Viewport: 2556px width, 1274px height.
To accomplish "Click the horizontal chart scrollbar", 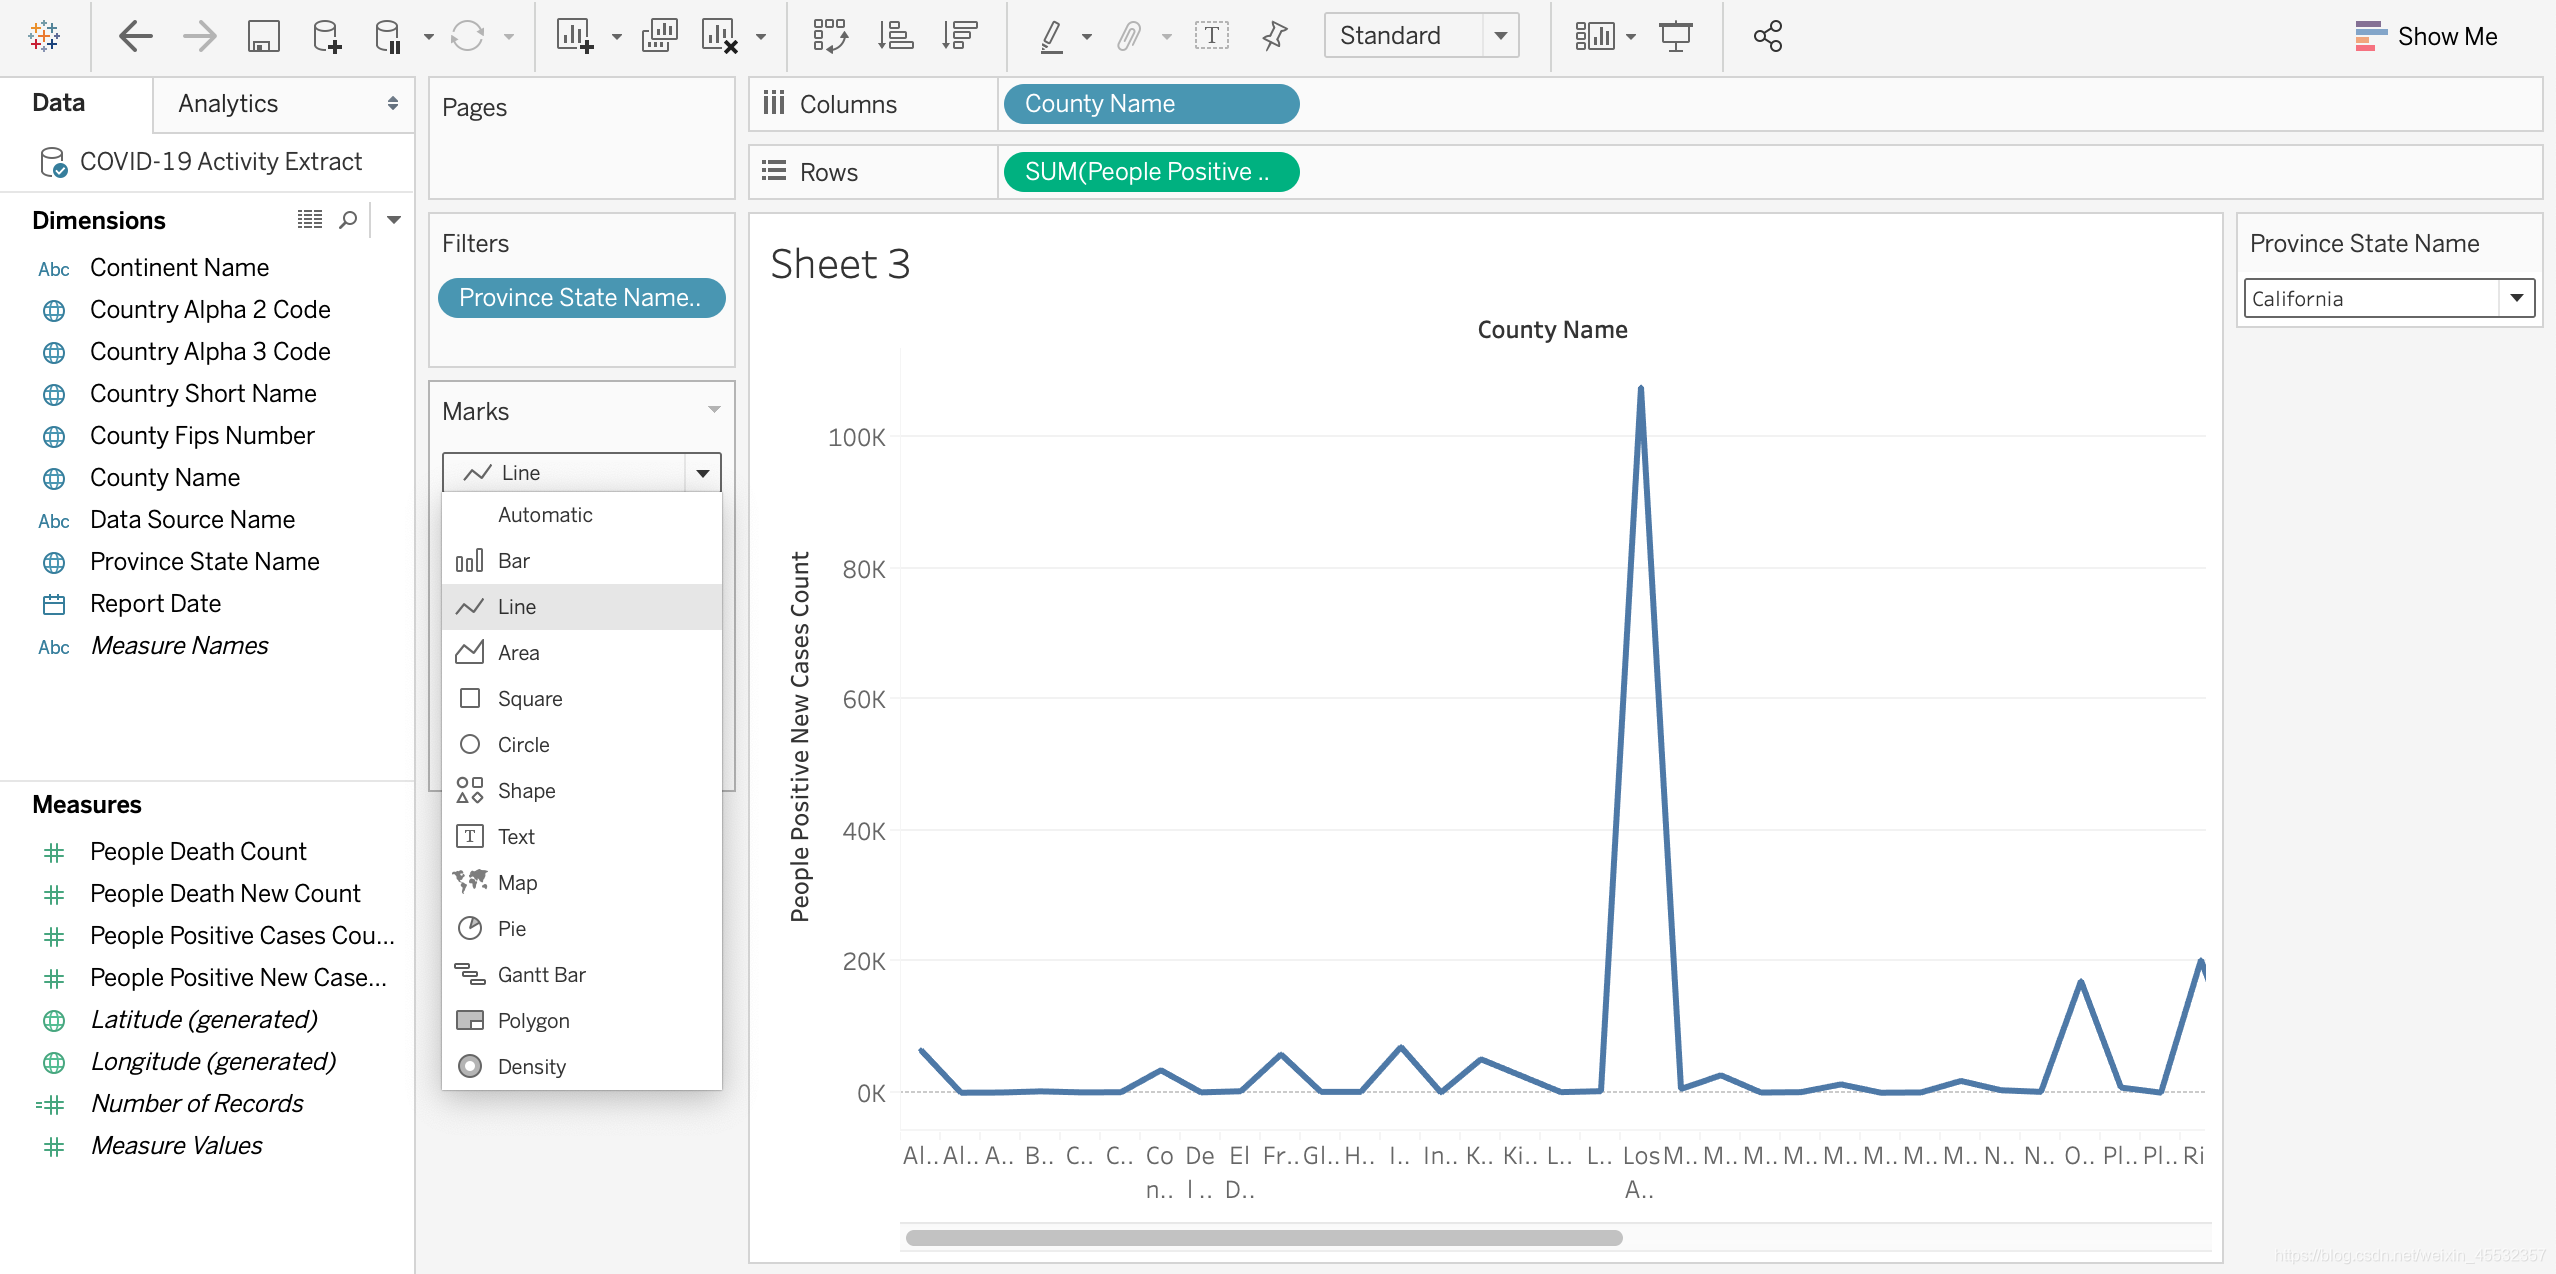I will (x=1263, y=1238).
